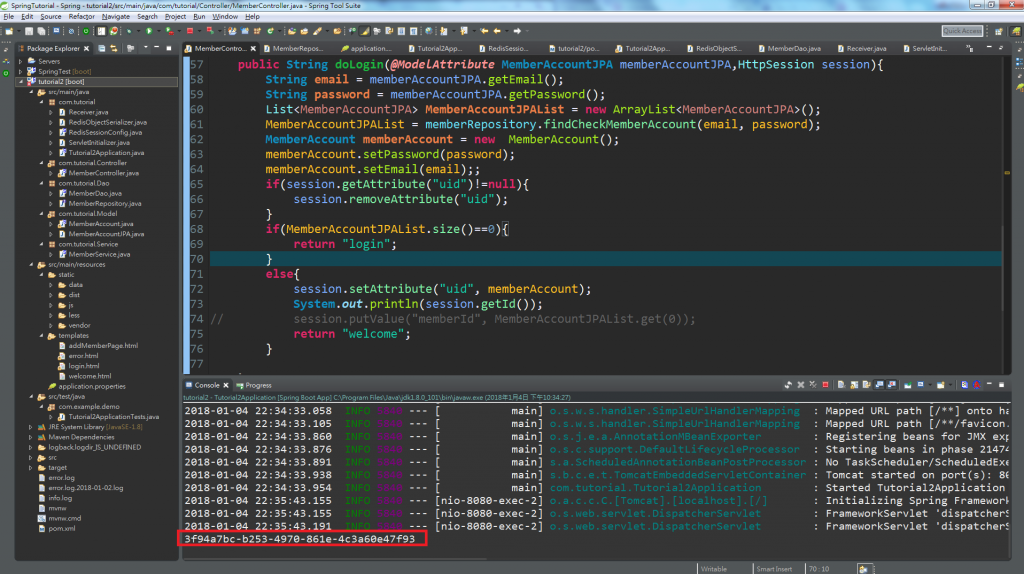The width and height of the screenshot is (1024, 574).
Task: Open the Refactor menu
Action: click(82, 16)
